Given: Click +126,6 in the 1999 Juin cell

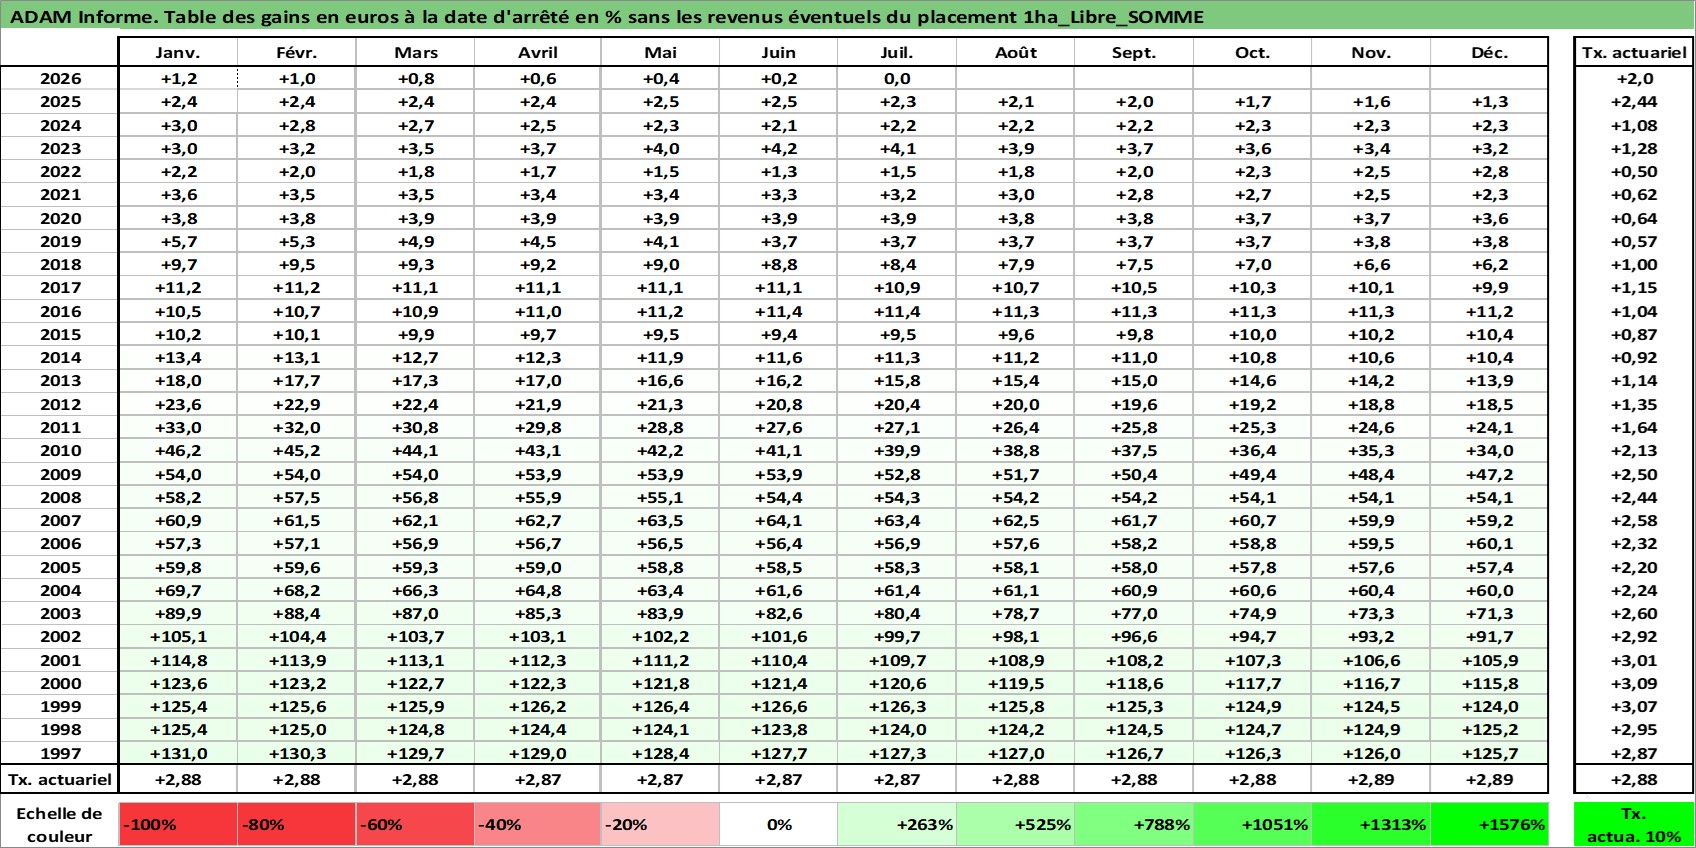Looking at the screenshot, I should click(779, 706).
